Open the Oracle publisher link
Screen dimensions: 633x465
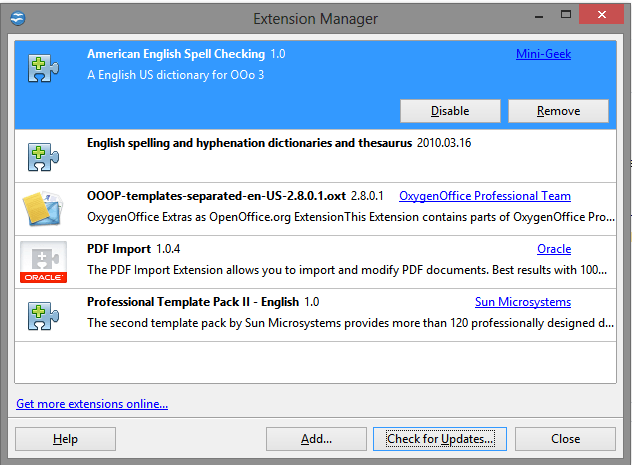(x=554, y=249)
